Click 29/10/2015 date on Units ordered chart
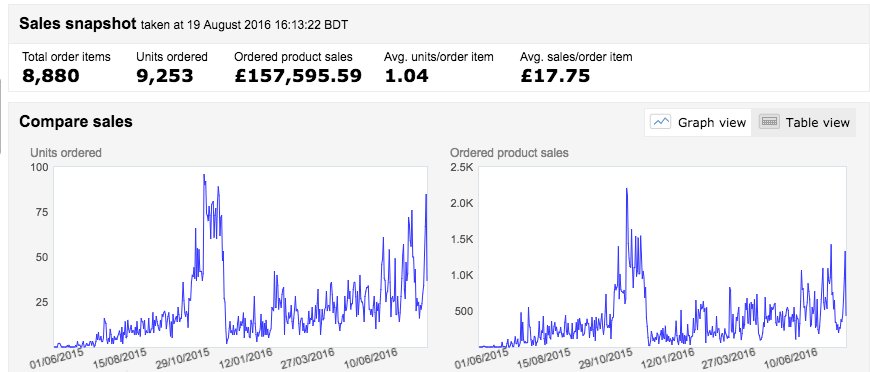This screenshot has height=372, width=870. tap(183, 359)
